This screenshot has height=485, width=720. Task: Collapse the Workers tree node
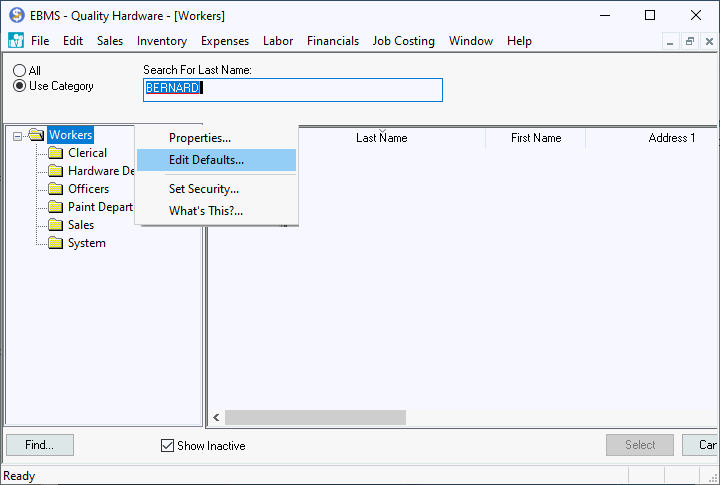tap(18, 136)
